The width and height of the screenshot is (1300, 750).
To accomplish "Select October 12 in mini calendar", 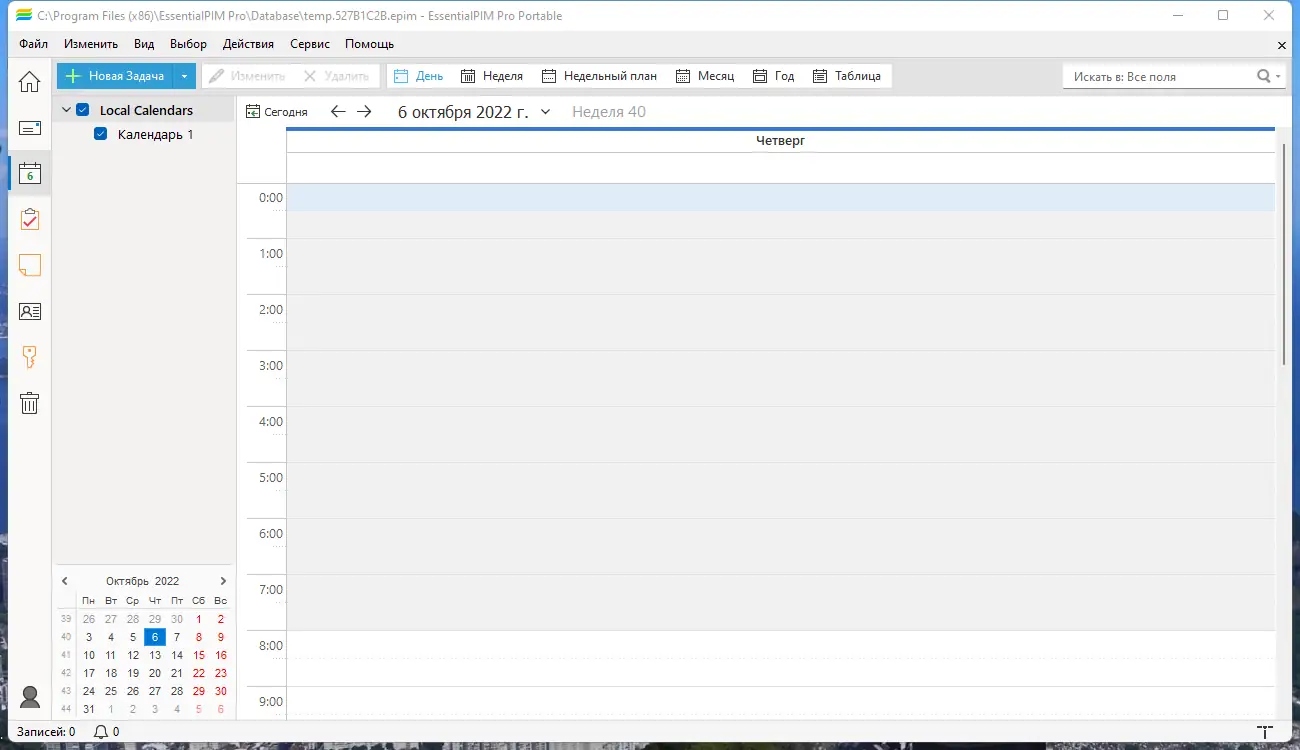I will [133, 655].
